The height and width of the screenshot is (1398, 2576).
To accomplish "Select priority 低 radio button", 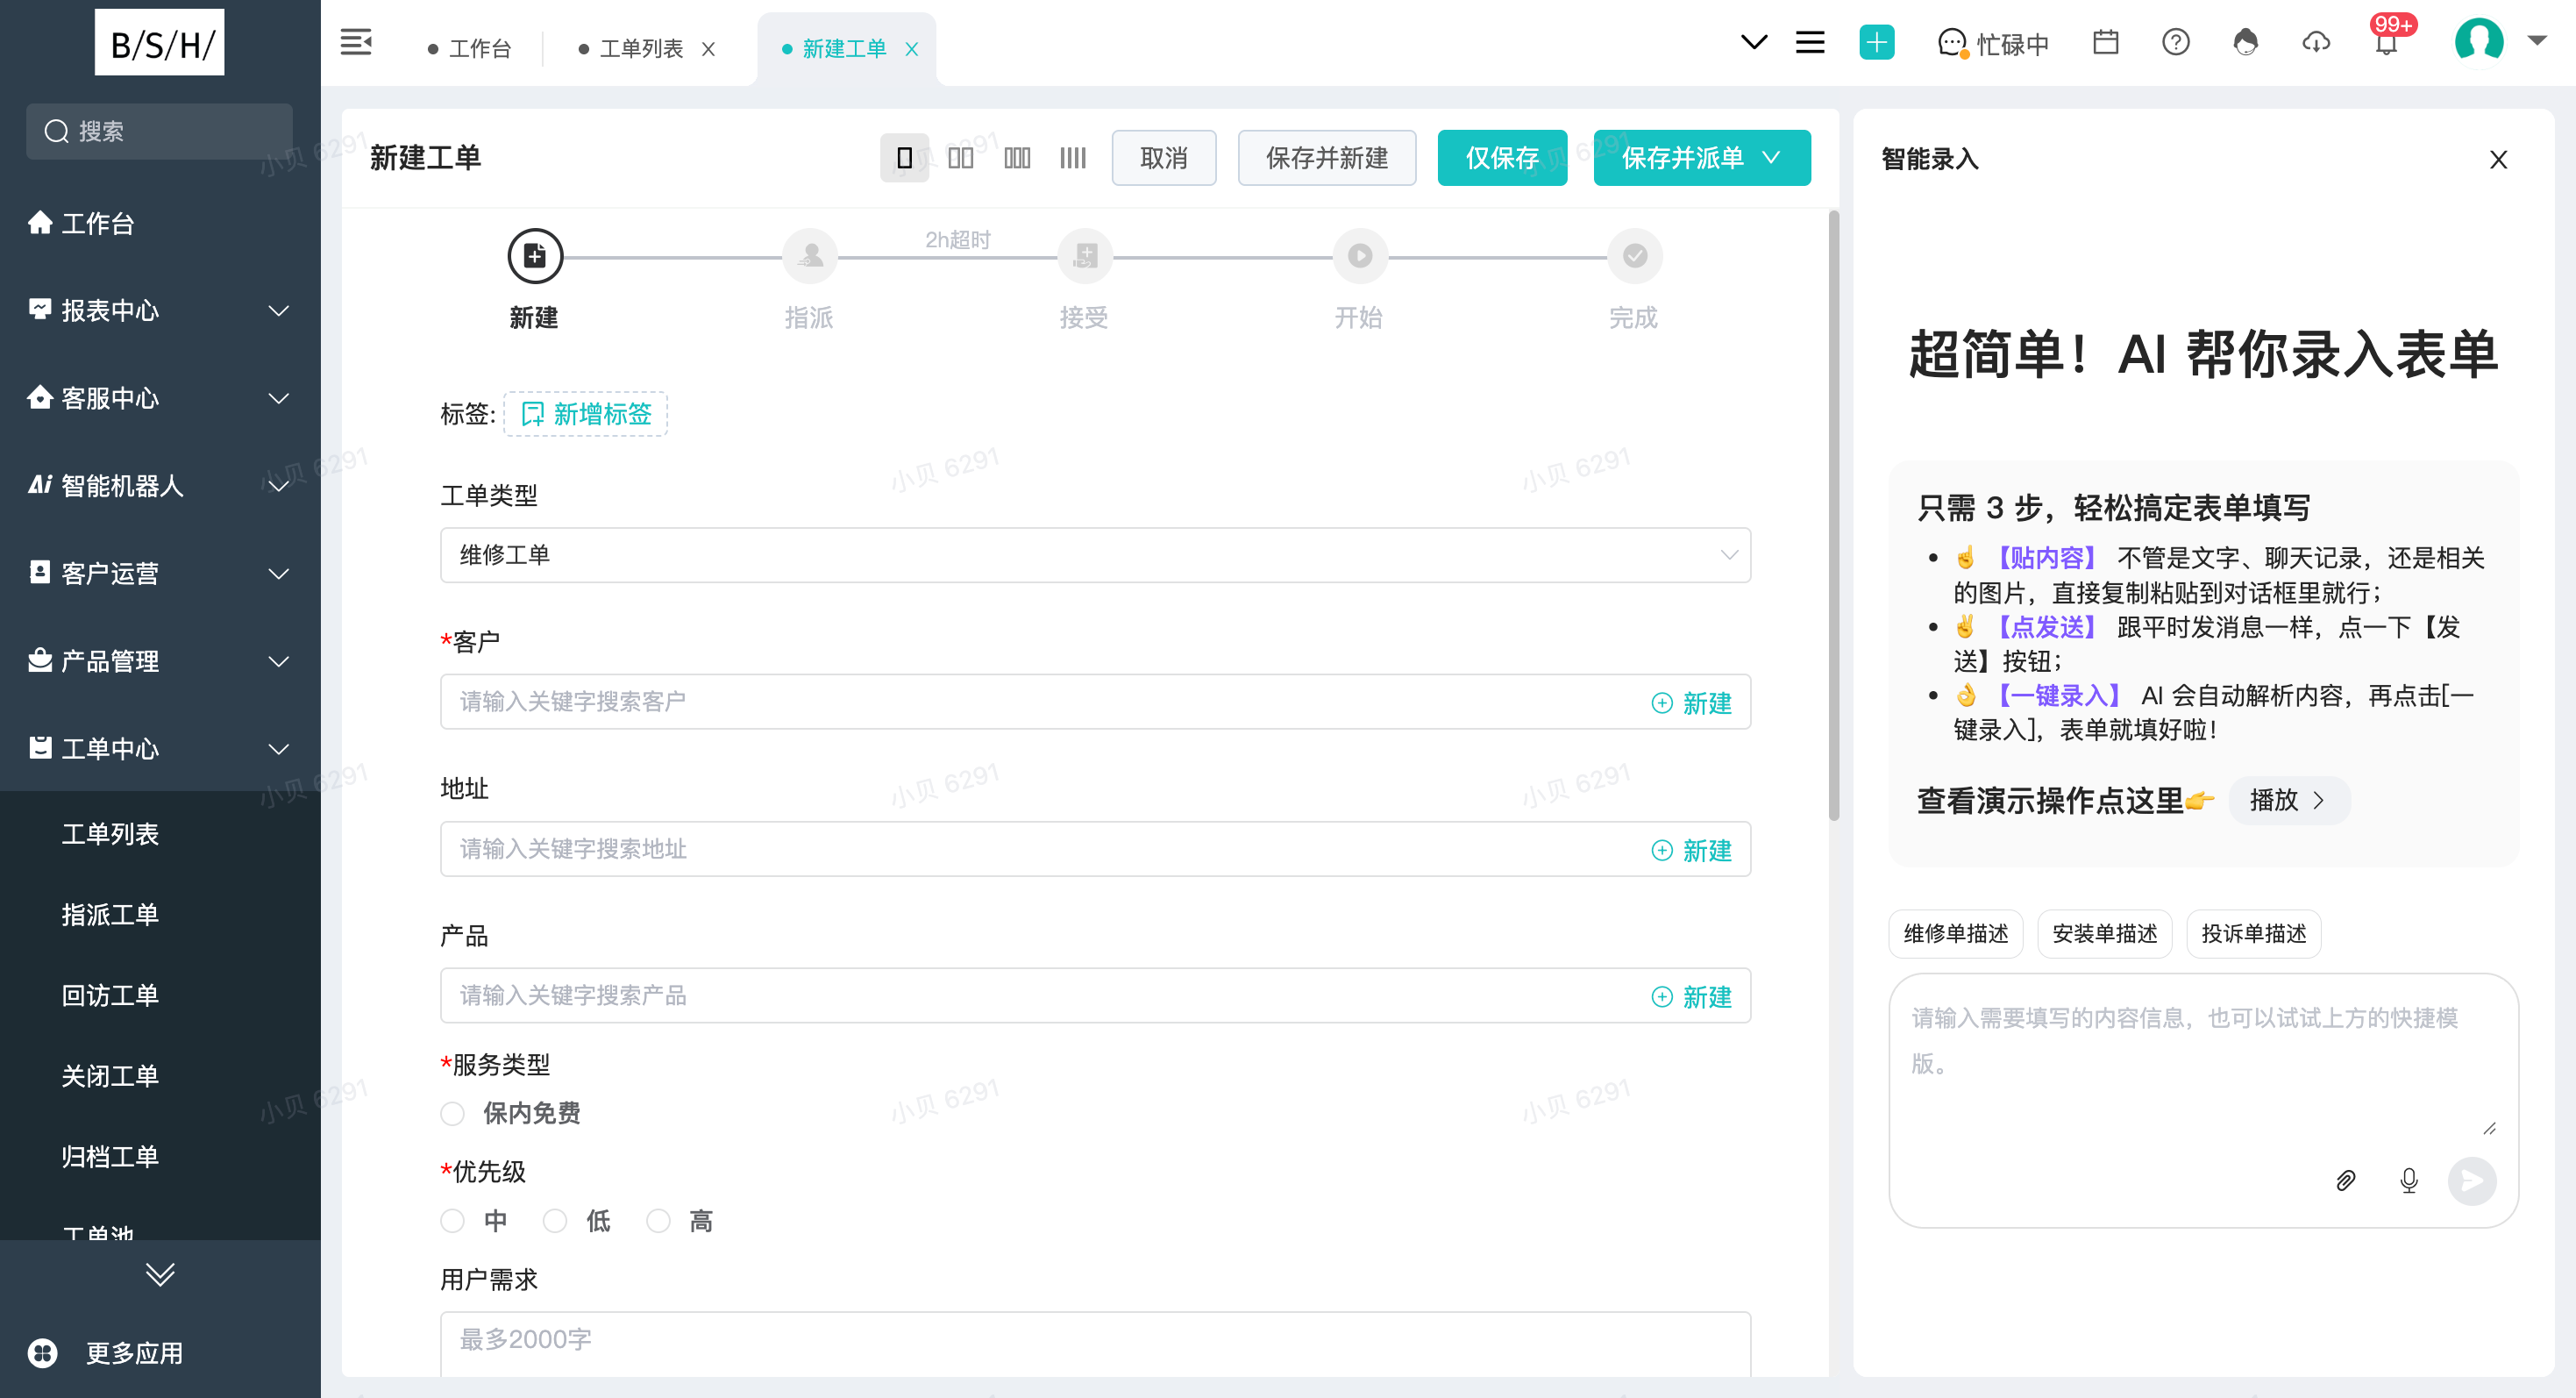I will 555,1220.
